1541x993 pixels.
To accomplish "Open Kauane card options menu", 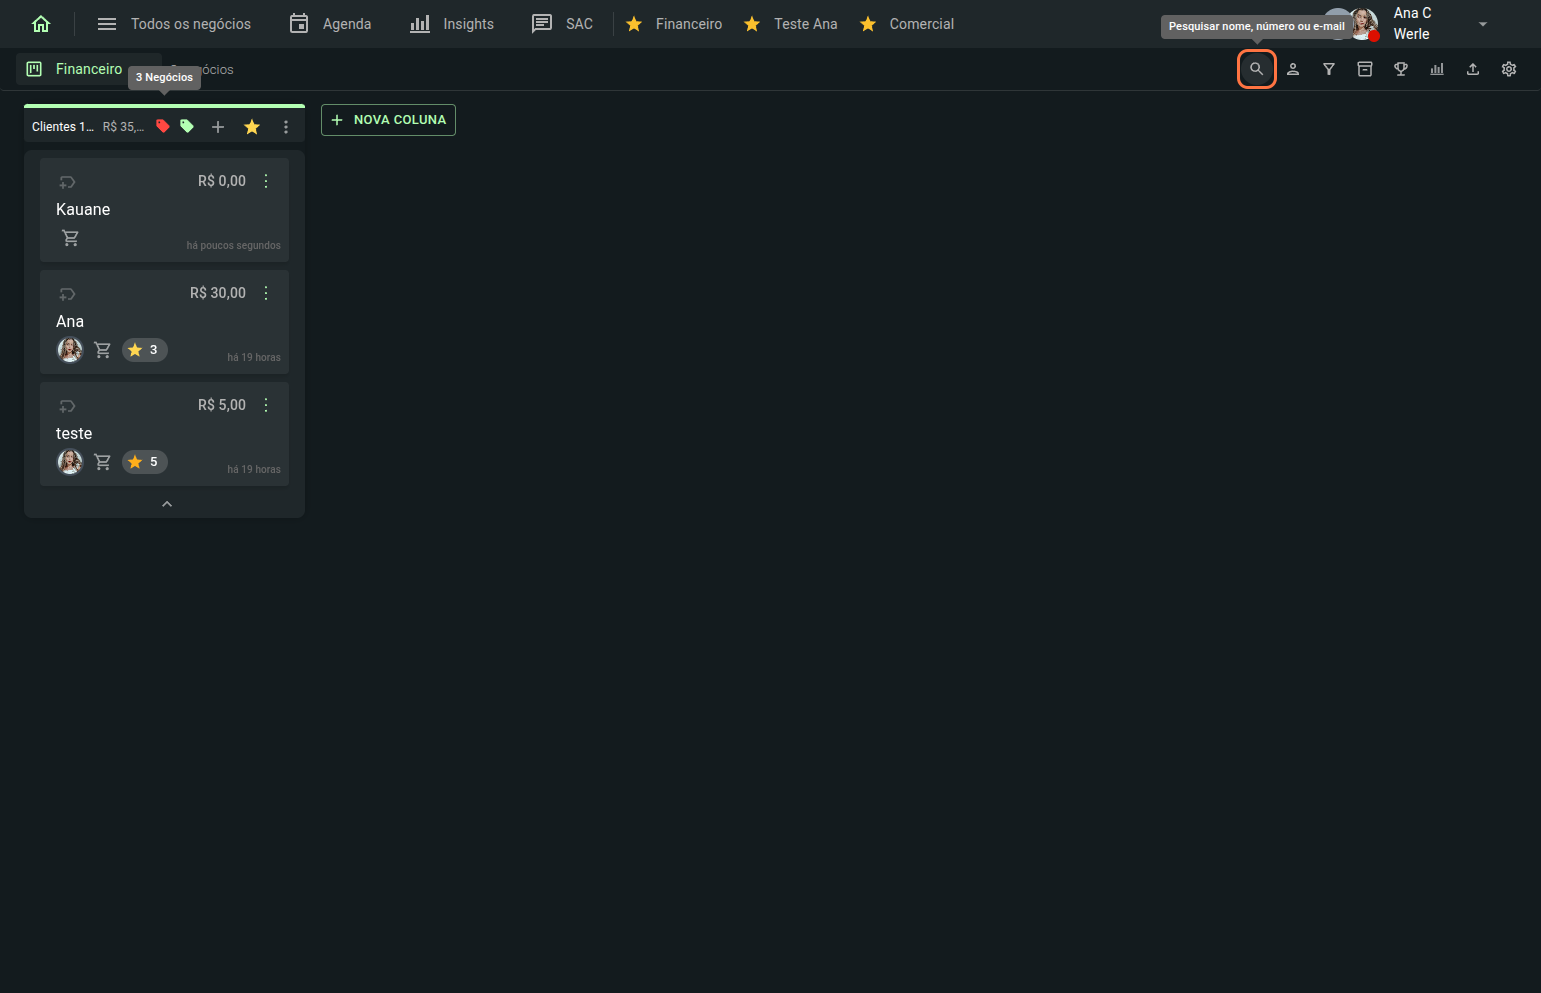I will tap(266, 181).
